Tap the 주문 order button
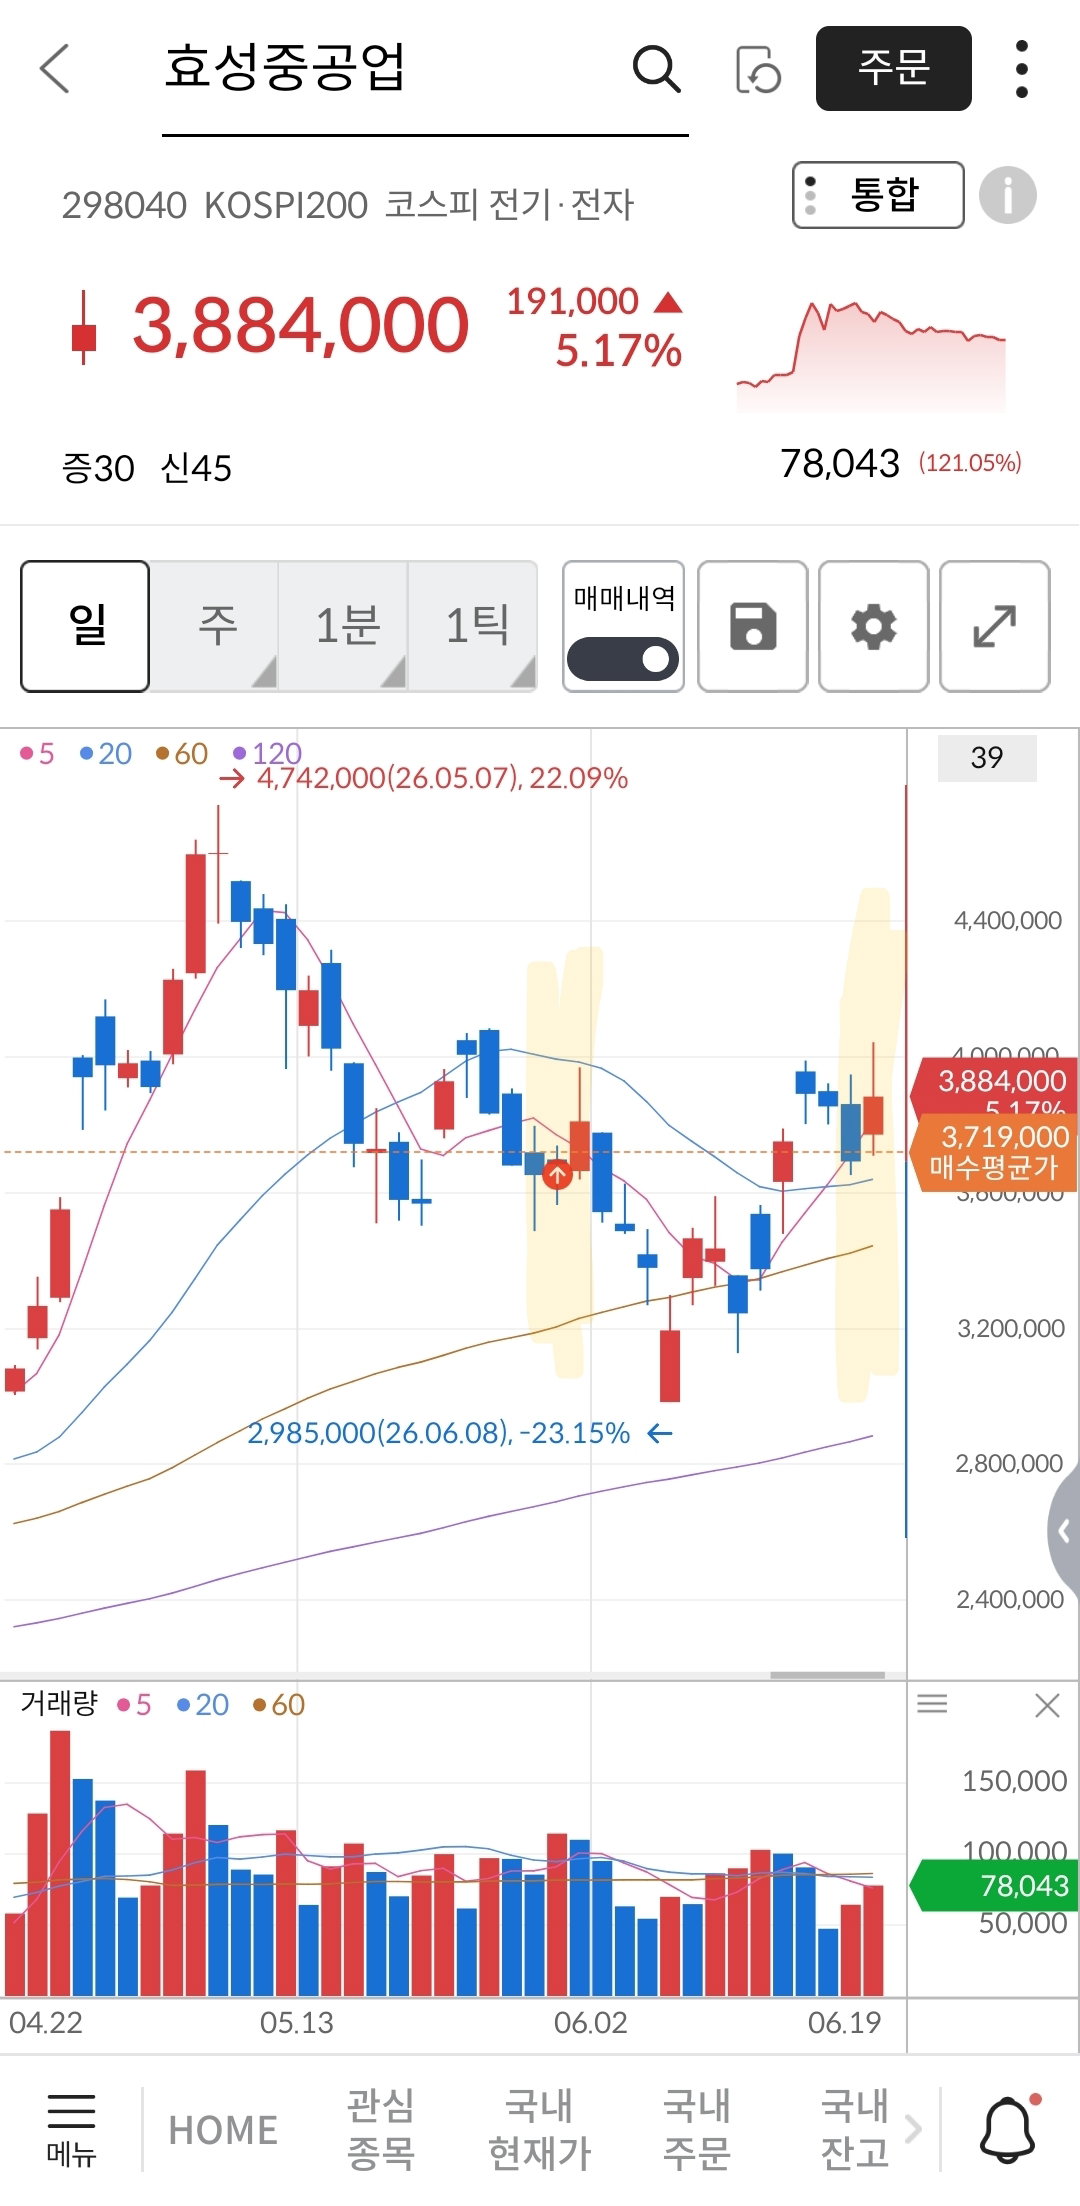 pyautogui.click(x=894, y=68)
